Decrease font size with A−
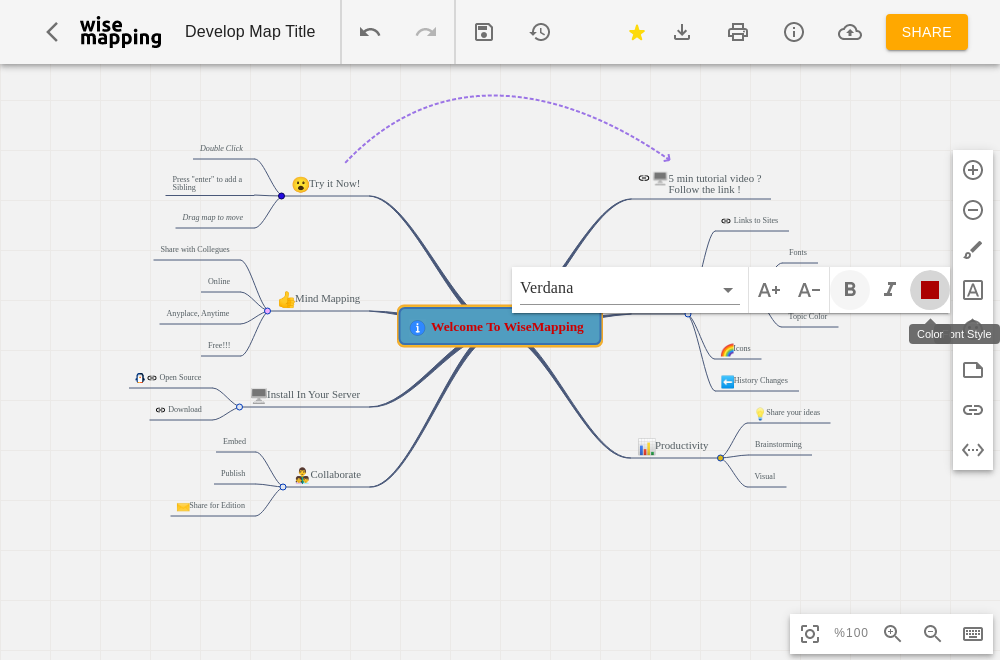 pos(809,290)
